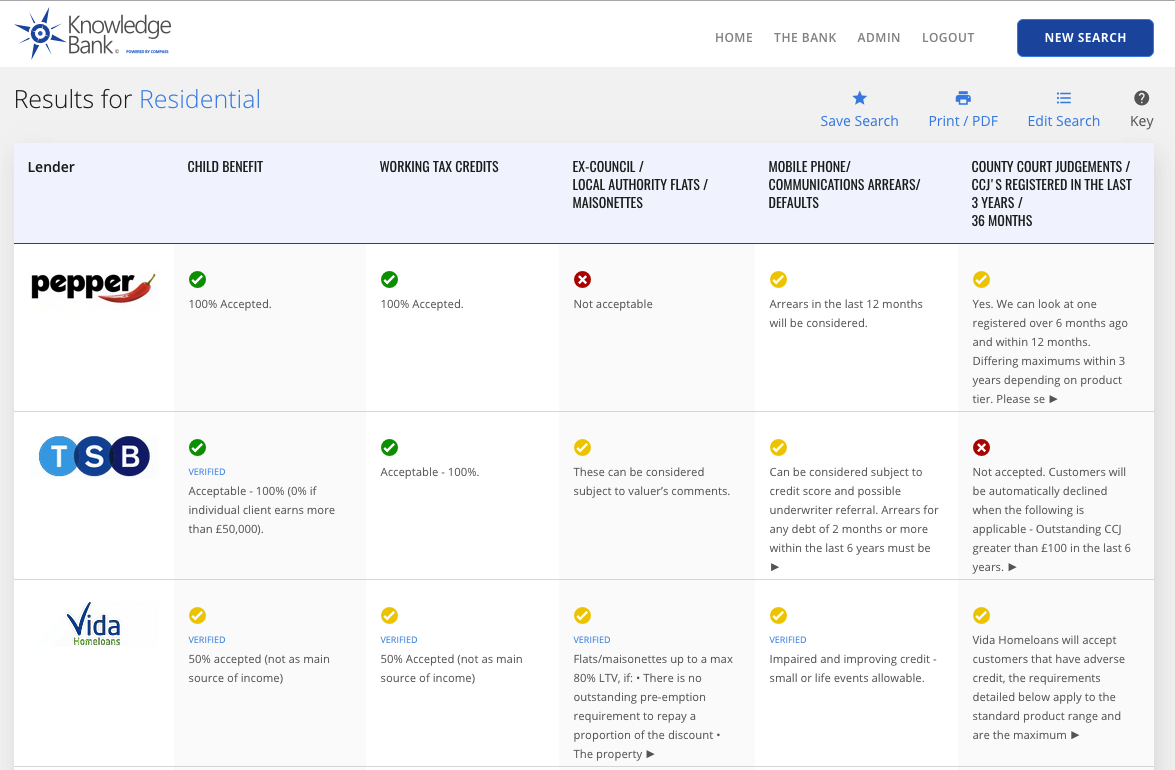Open the Key help question-mark icon
Viewport: 1175px width, 770px height.
1141,98
